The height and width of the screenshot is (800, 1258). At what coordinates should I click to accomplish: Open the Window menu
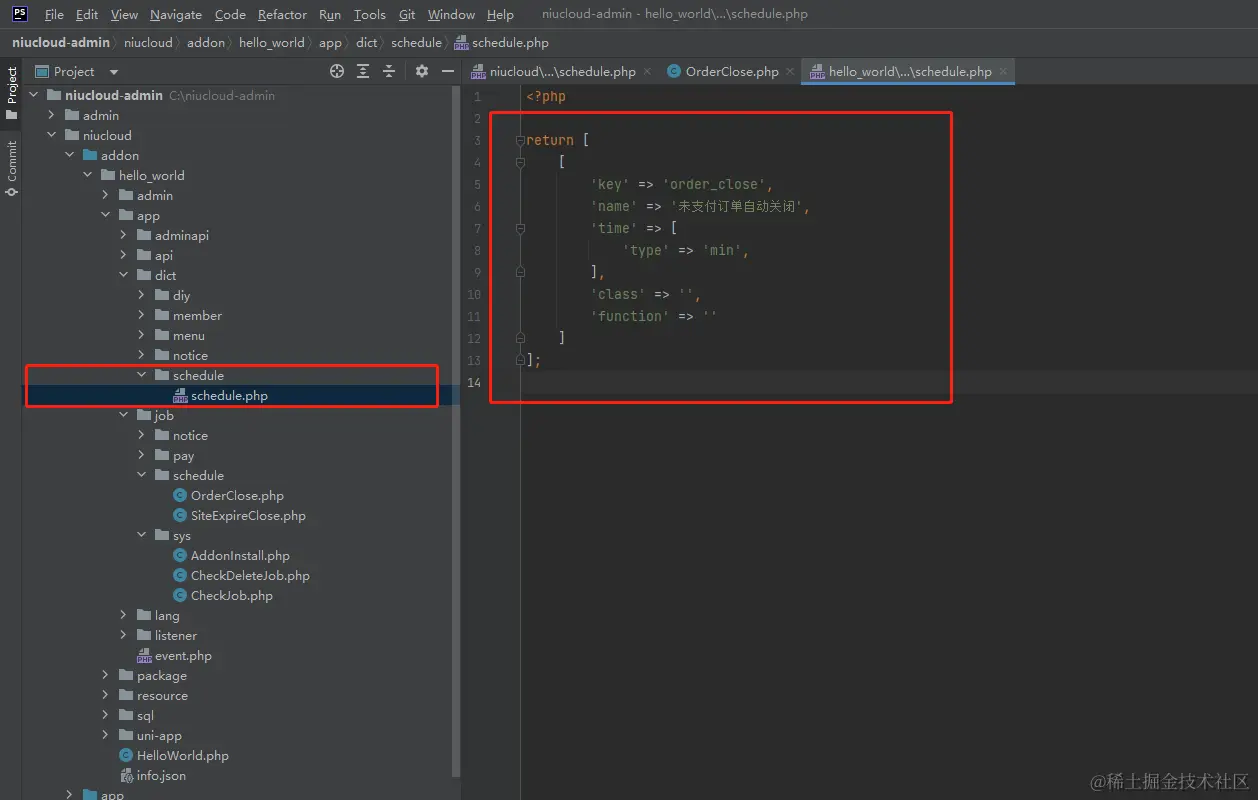click(451, 14)
